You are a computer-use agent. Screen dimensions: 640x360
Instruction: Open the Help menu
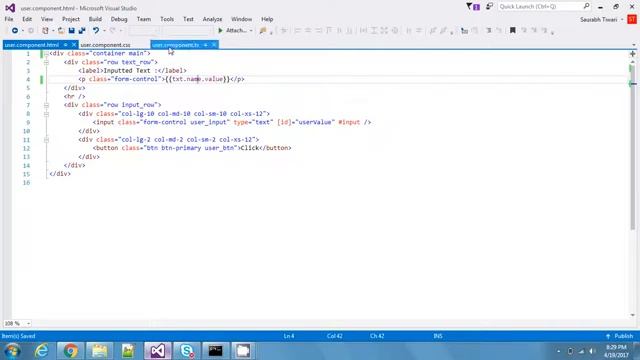[267, 19]
